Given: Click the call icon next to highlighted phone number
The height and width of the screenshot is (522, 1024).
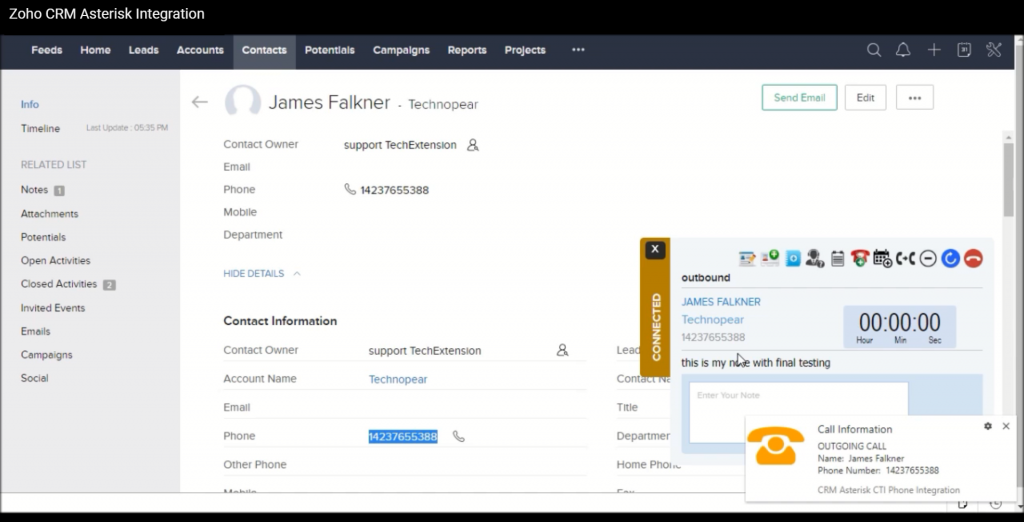Looking at the screenshot, I should pos(458,436).
